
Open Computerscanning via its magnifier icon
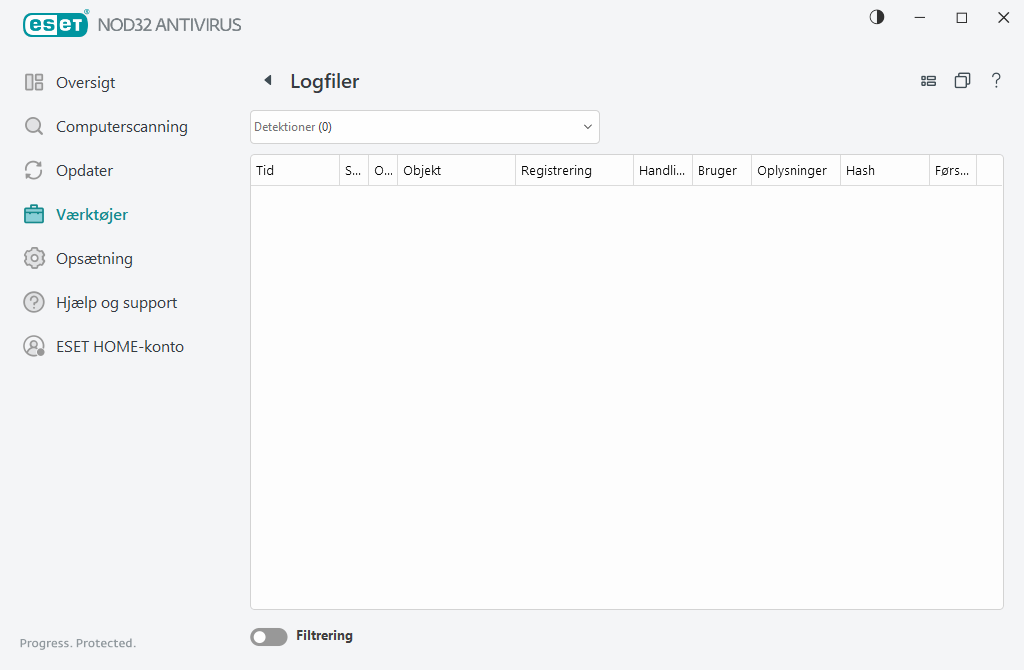coord(34,126)
